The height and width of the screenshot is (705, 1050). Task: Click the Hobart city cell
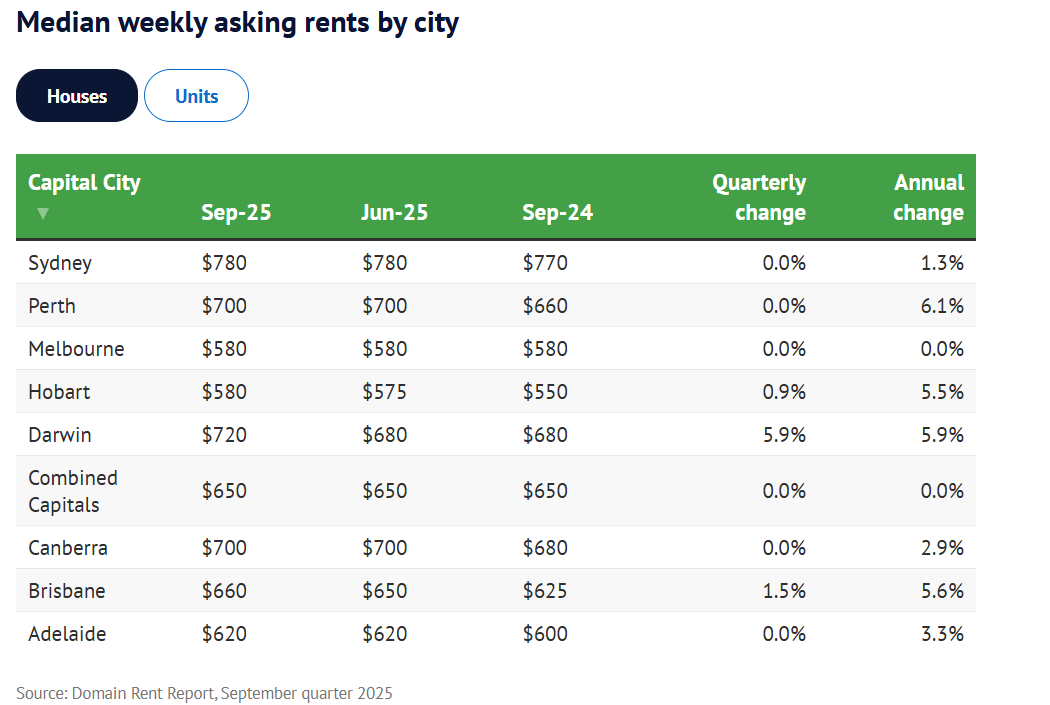(59, 392)
